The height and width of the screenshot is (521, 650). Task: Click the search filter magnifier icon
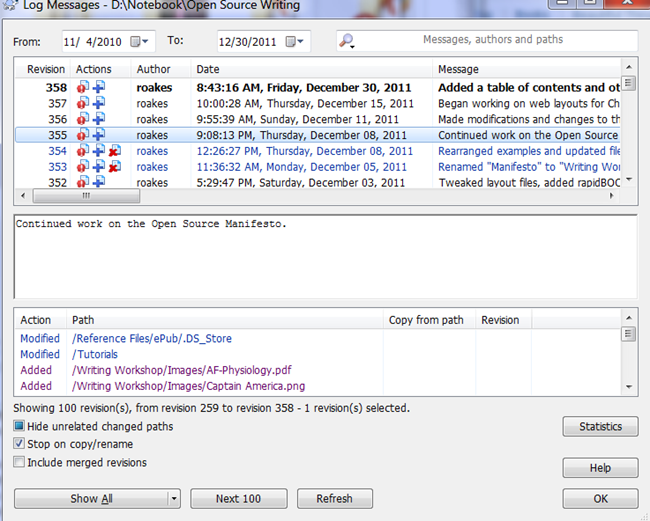[347, 41]
